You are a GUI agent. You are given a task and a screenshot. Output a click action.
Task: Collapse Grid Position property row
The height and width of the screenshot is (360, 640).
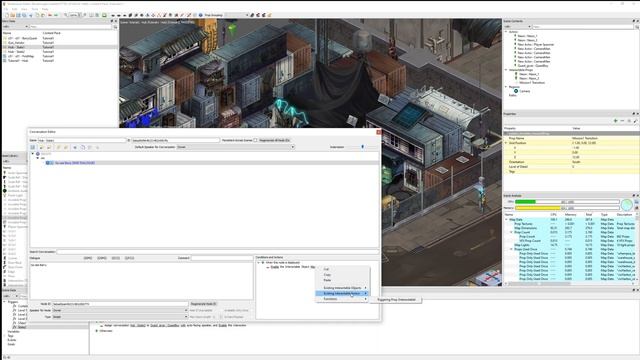(x=506, y=143)
